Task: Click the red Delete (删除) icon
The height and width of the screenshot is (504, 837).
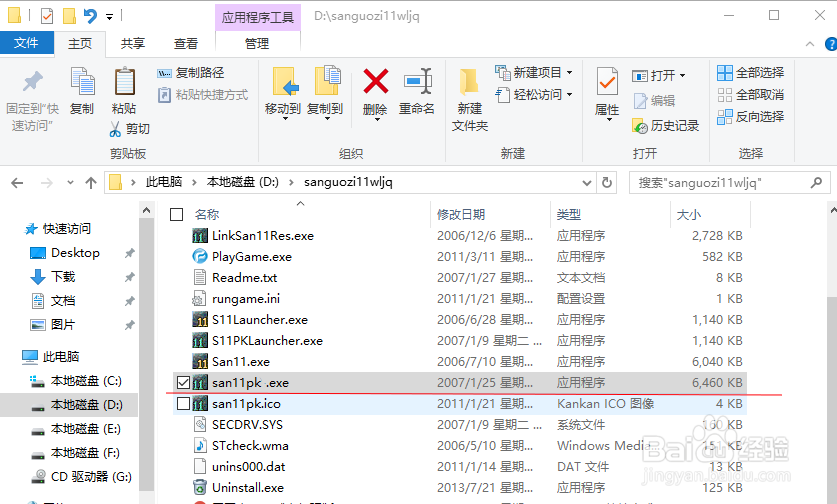Action: click(376, 82)
